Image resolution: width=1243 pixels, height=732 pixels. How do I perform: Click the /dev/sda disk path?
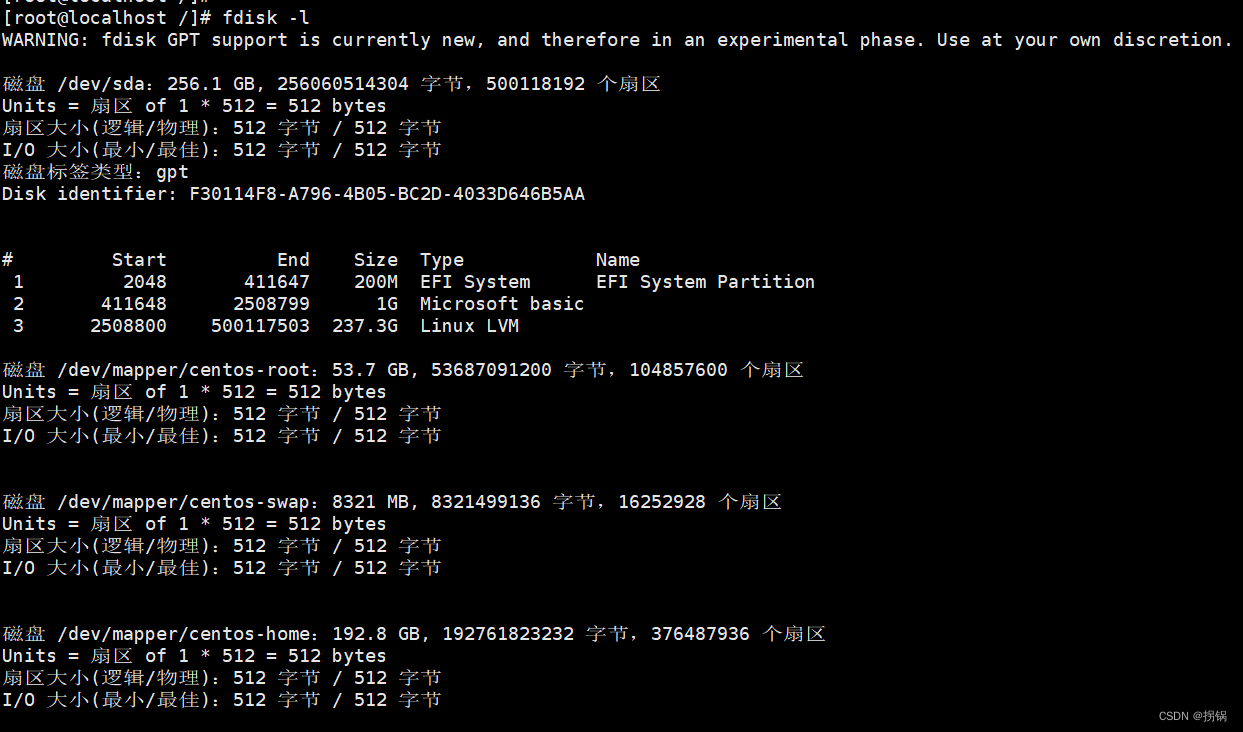tap(101, 84)
